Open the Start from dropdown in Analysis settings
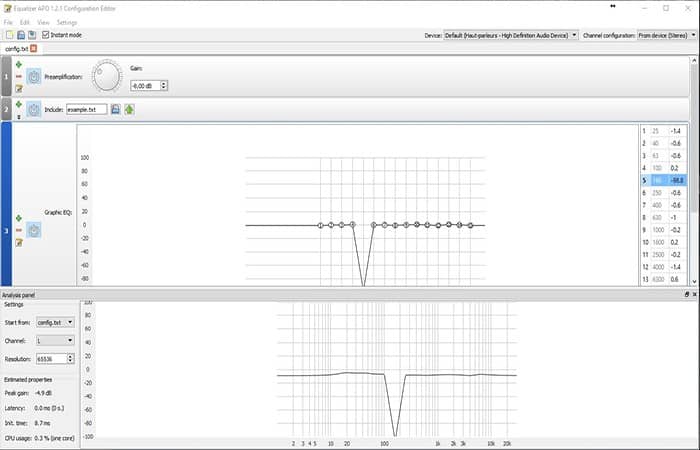This screenshot has width=700, height=450. click(55, 322)
